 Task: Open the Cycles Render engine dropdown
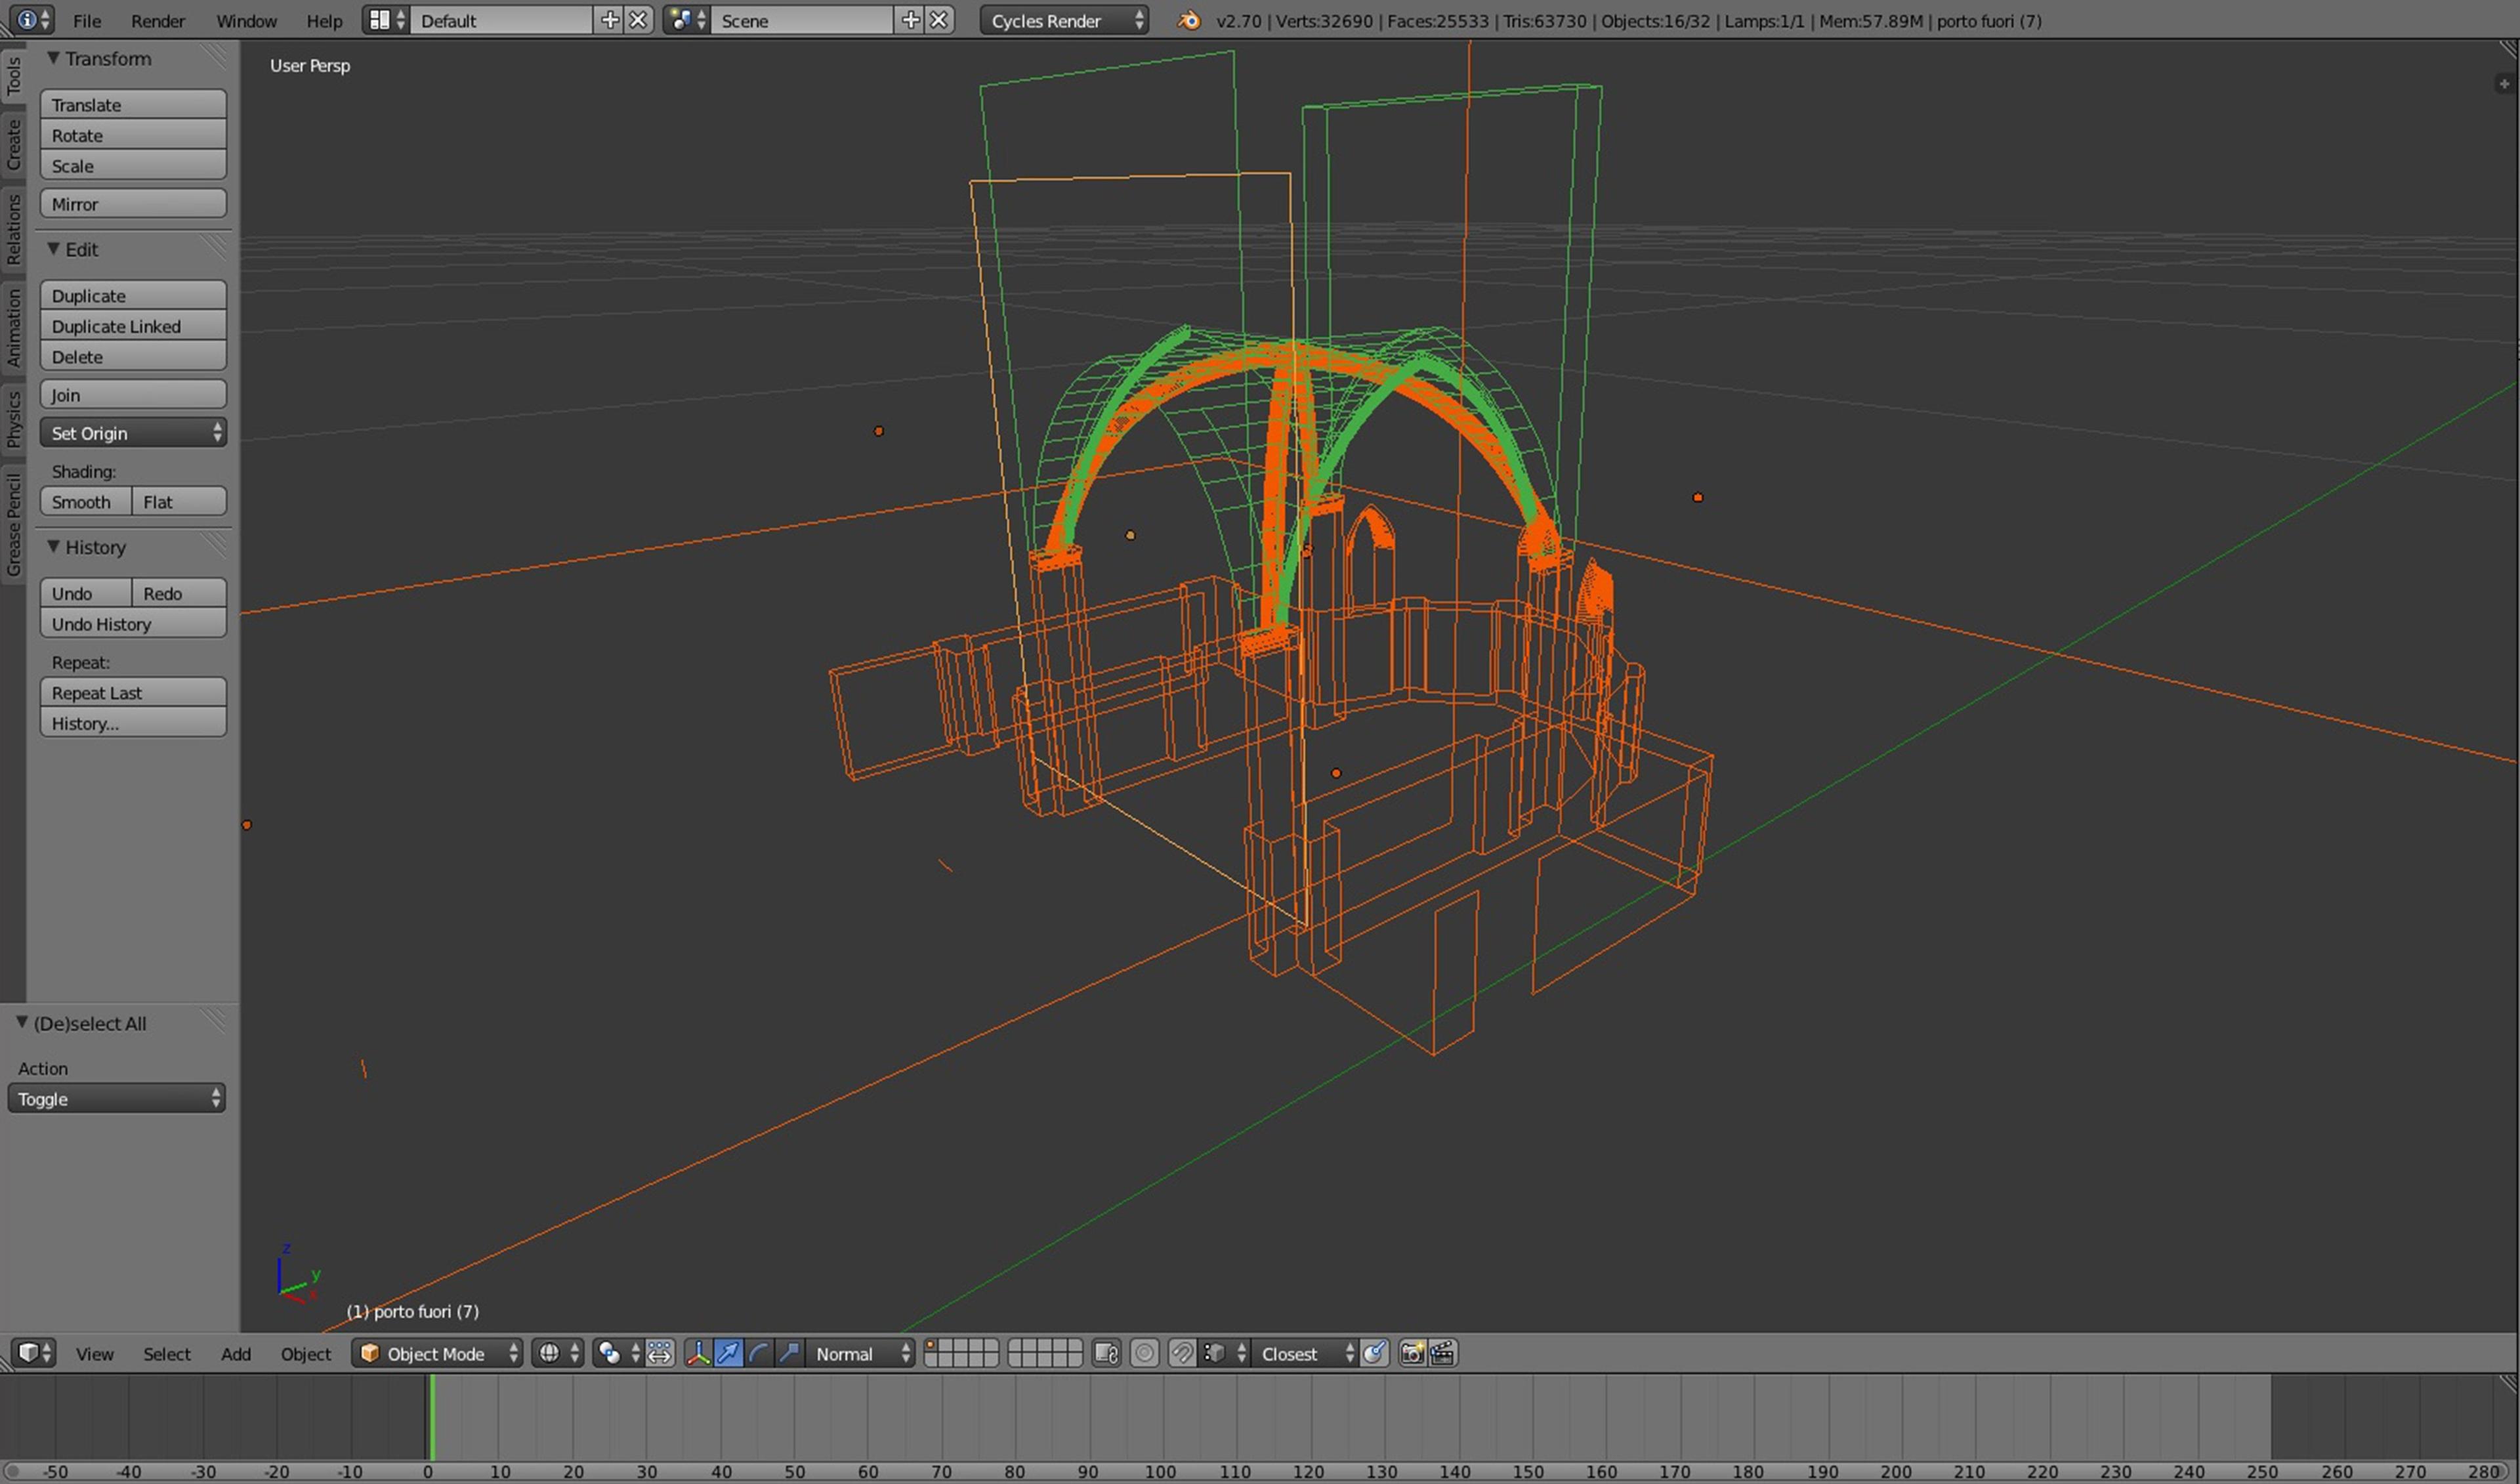[x=1064, y=20]
